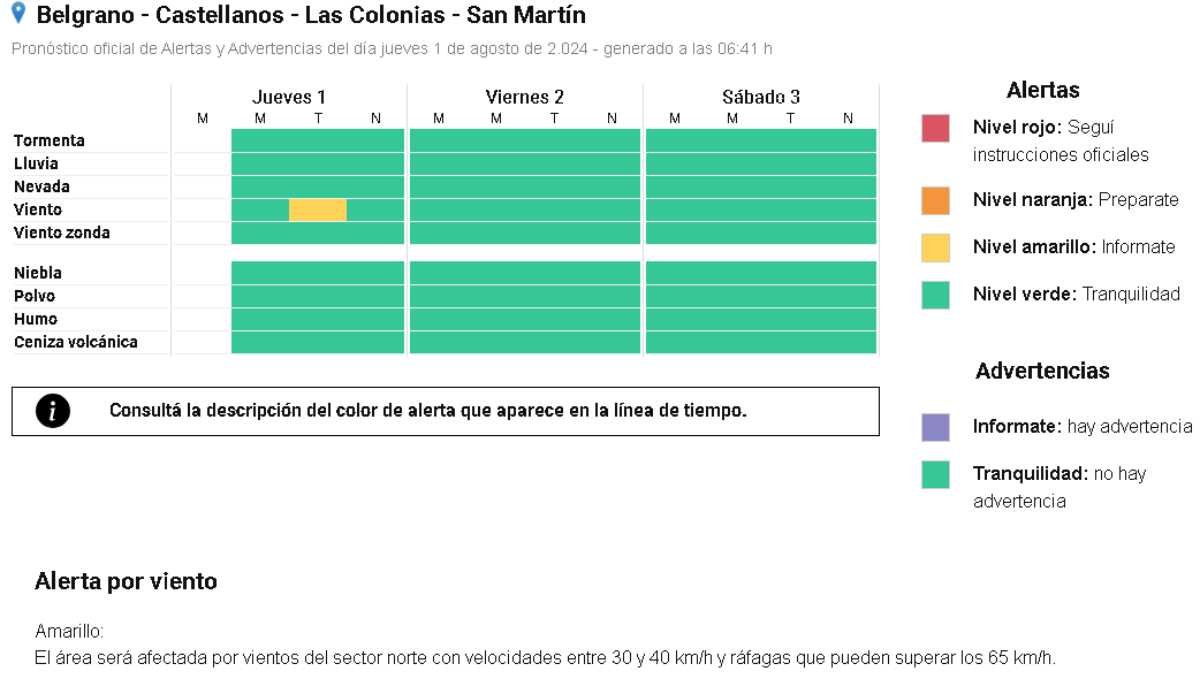Viewport: 1200px width, 679px height.
Task: Click the black info circle icon
Action: click(x=50, y=411)
